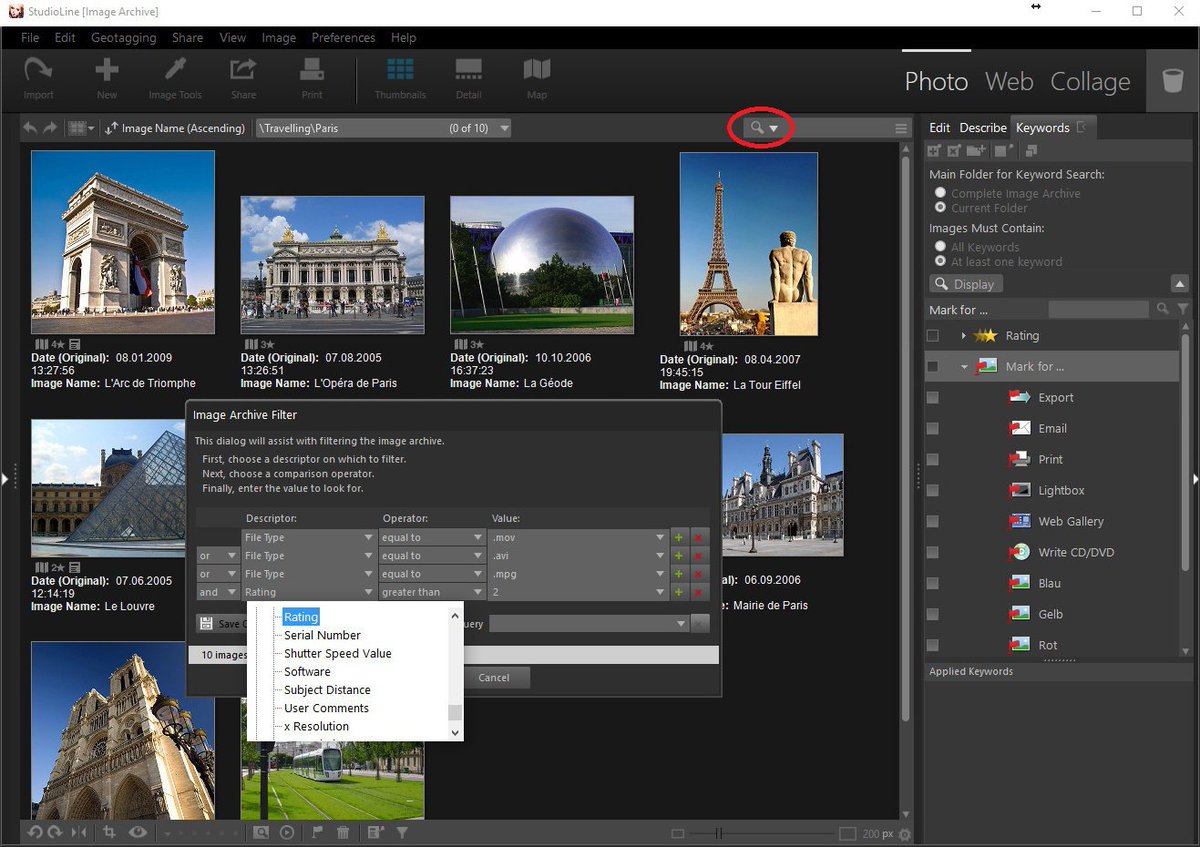The height and width of the screenshot is (847, 1200).
Task: Expand the Rating keyword tree node
Action: 963,336
